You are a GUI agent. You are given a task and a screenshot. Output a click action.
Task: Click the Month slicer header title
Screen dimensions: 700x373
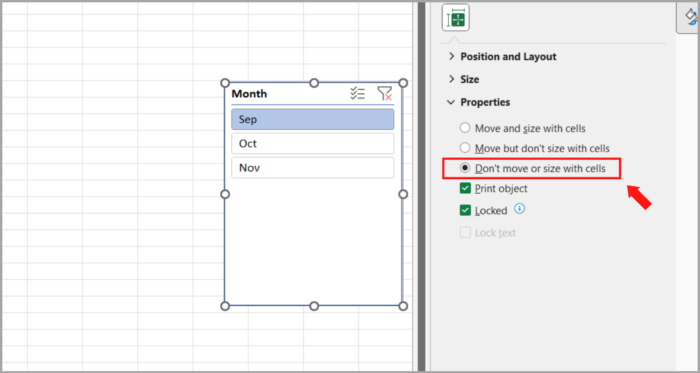pyautogui.click(x=249, y=94)
